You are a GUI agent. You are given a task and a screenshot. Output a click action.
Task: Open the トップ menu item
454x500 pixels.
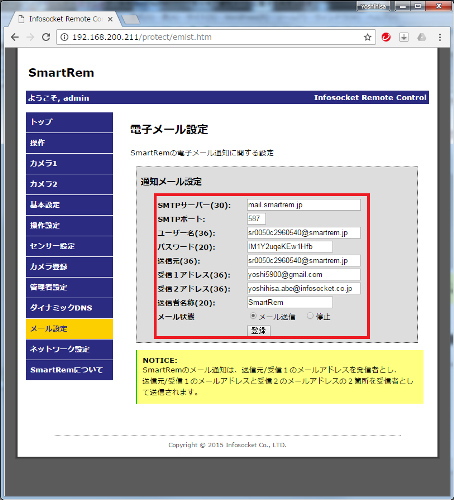click(69, 122)
